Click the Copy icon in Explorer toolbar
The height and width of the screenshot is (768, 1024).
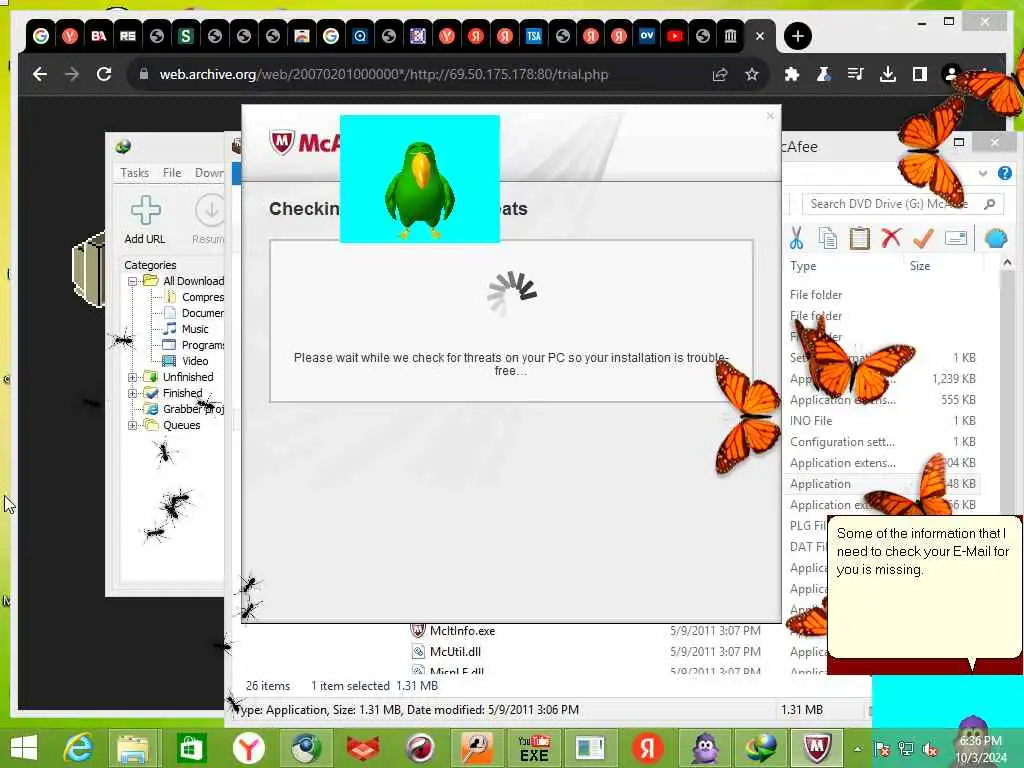coord(827,238)
